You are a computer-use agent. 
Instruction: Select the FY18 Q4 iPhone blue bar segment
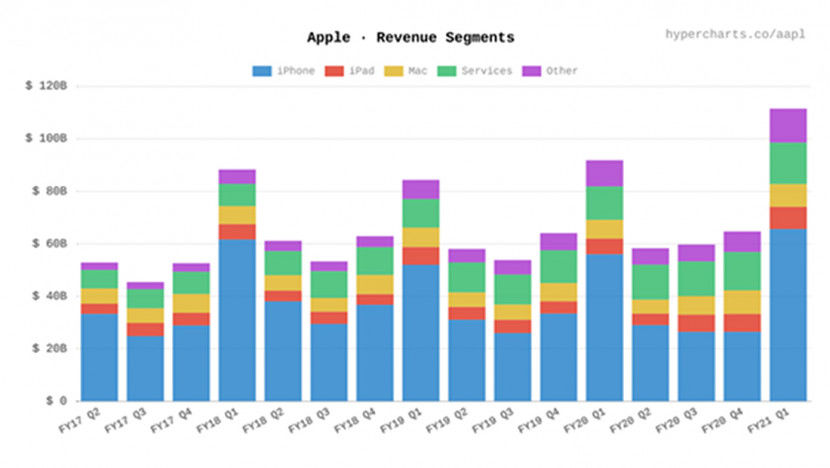375,353
